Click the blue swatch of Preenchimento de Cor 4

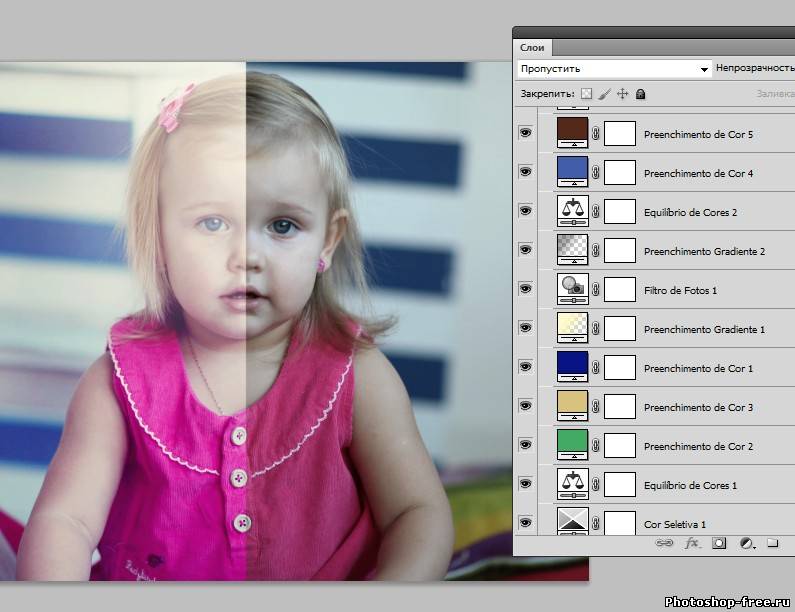[x=572, y=171]
